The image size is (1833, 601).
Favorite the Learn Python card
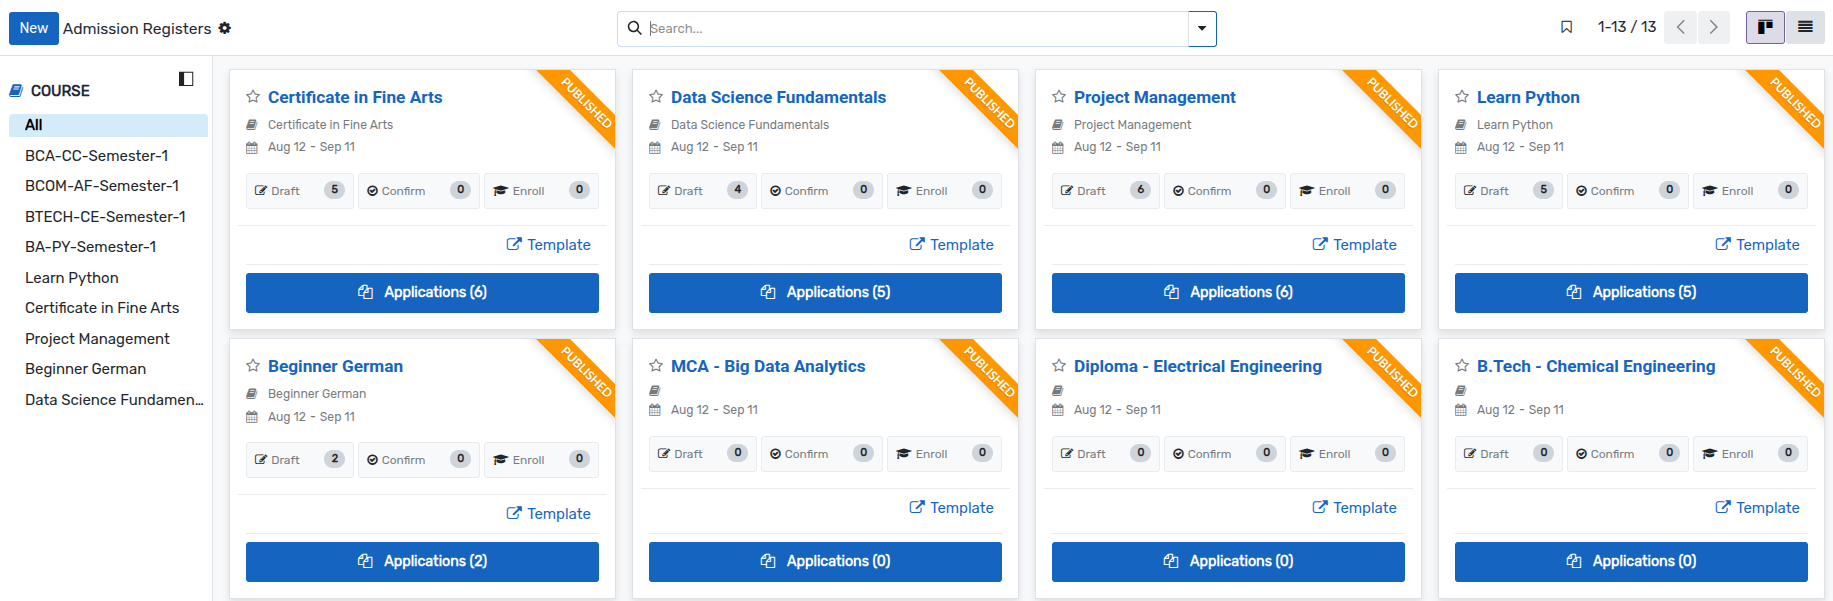[x=1462, y=97]
